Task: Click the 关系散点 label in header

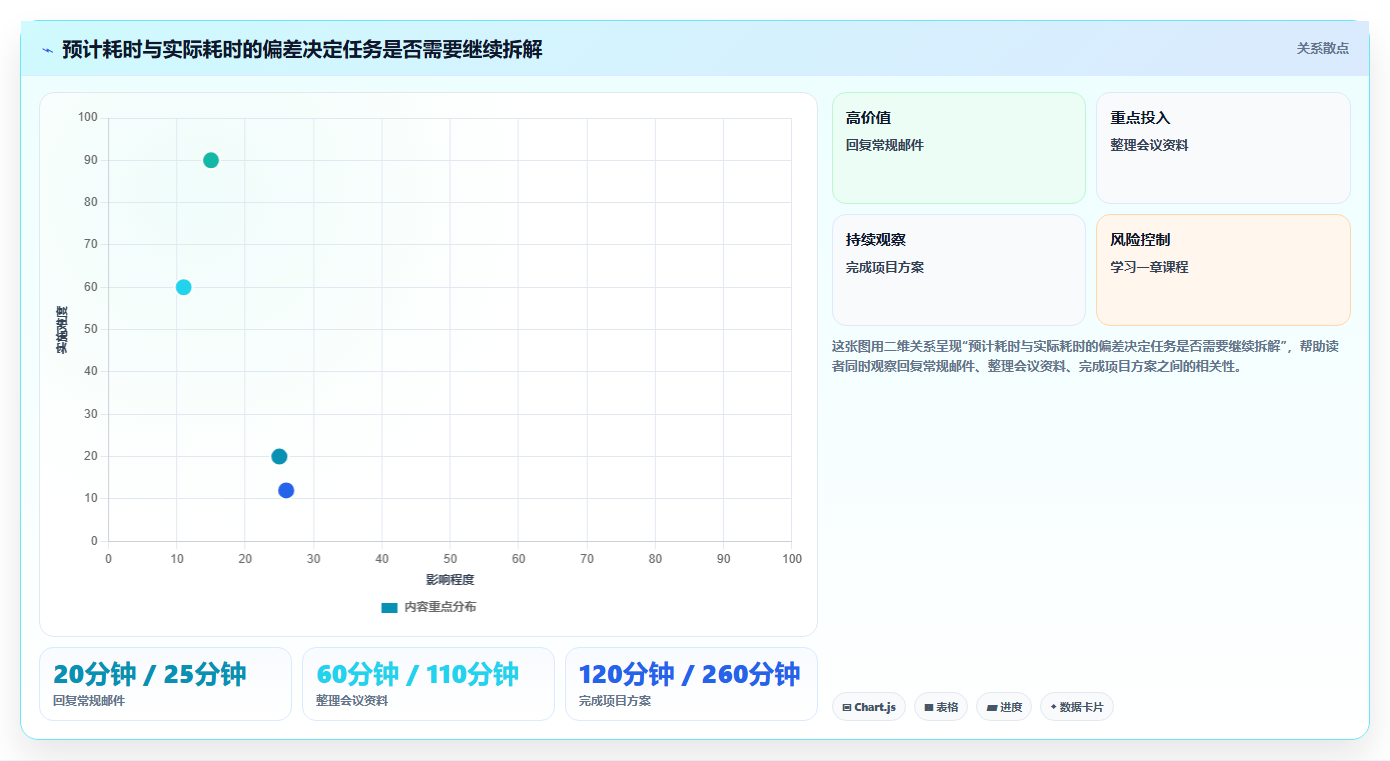Action: tap(1323, 48)
